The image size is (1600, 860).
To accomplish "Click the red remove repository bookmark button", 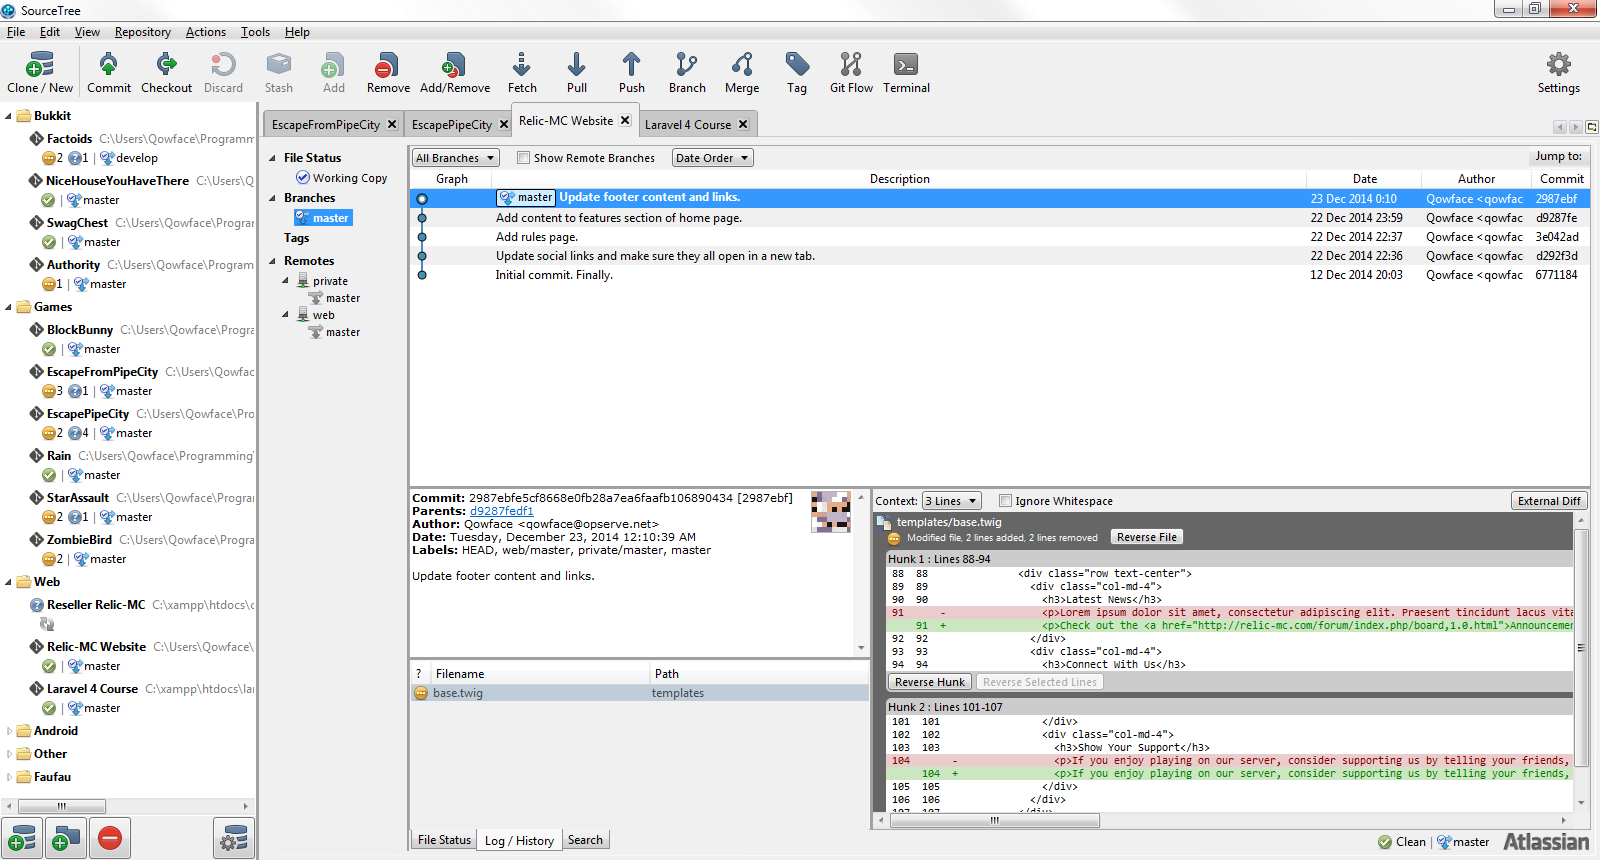I will click(x=110, y=838).
